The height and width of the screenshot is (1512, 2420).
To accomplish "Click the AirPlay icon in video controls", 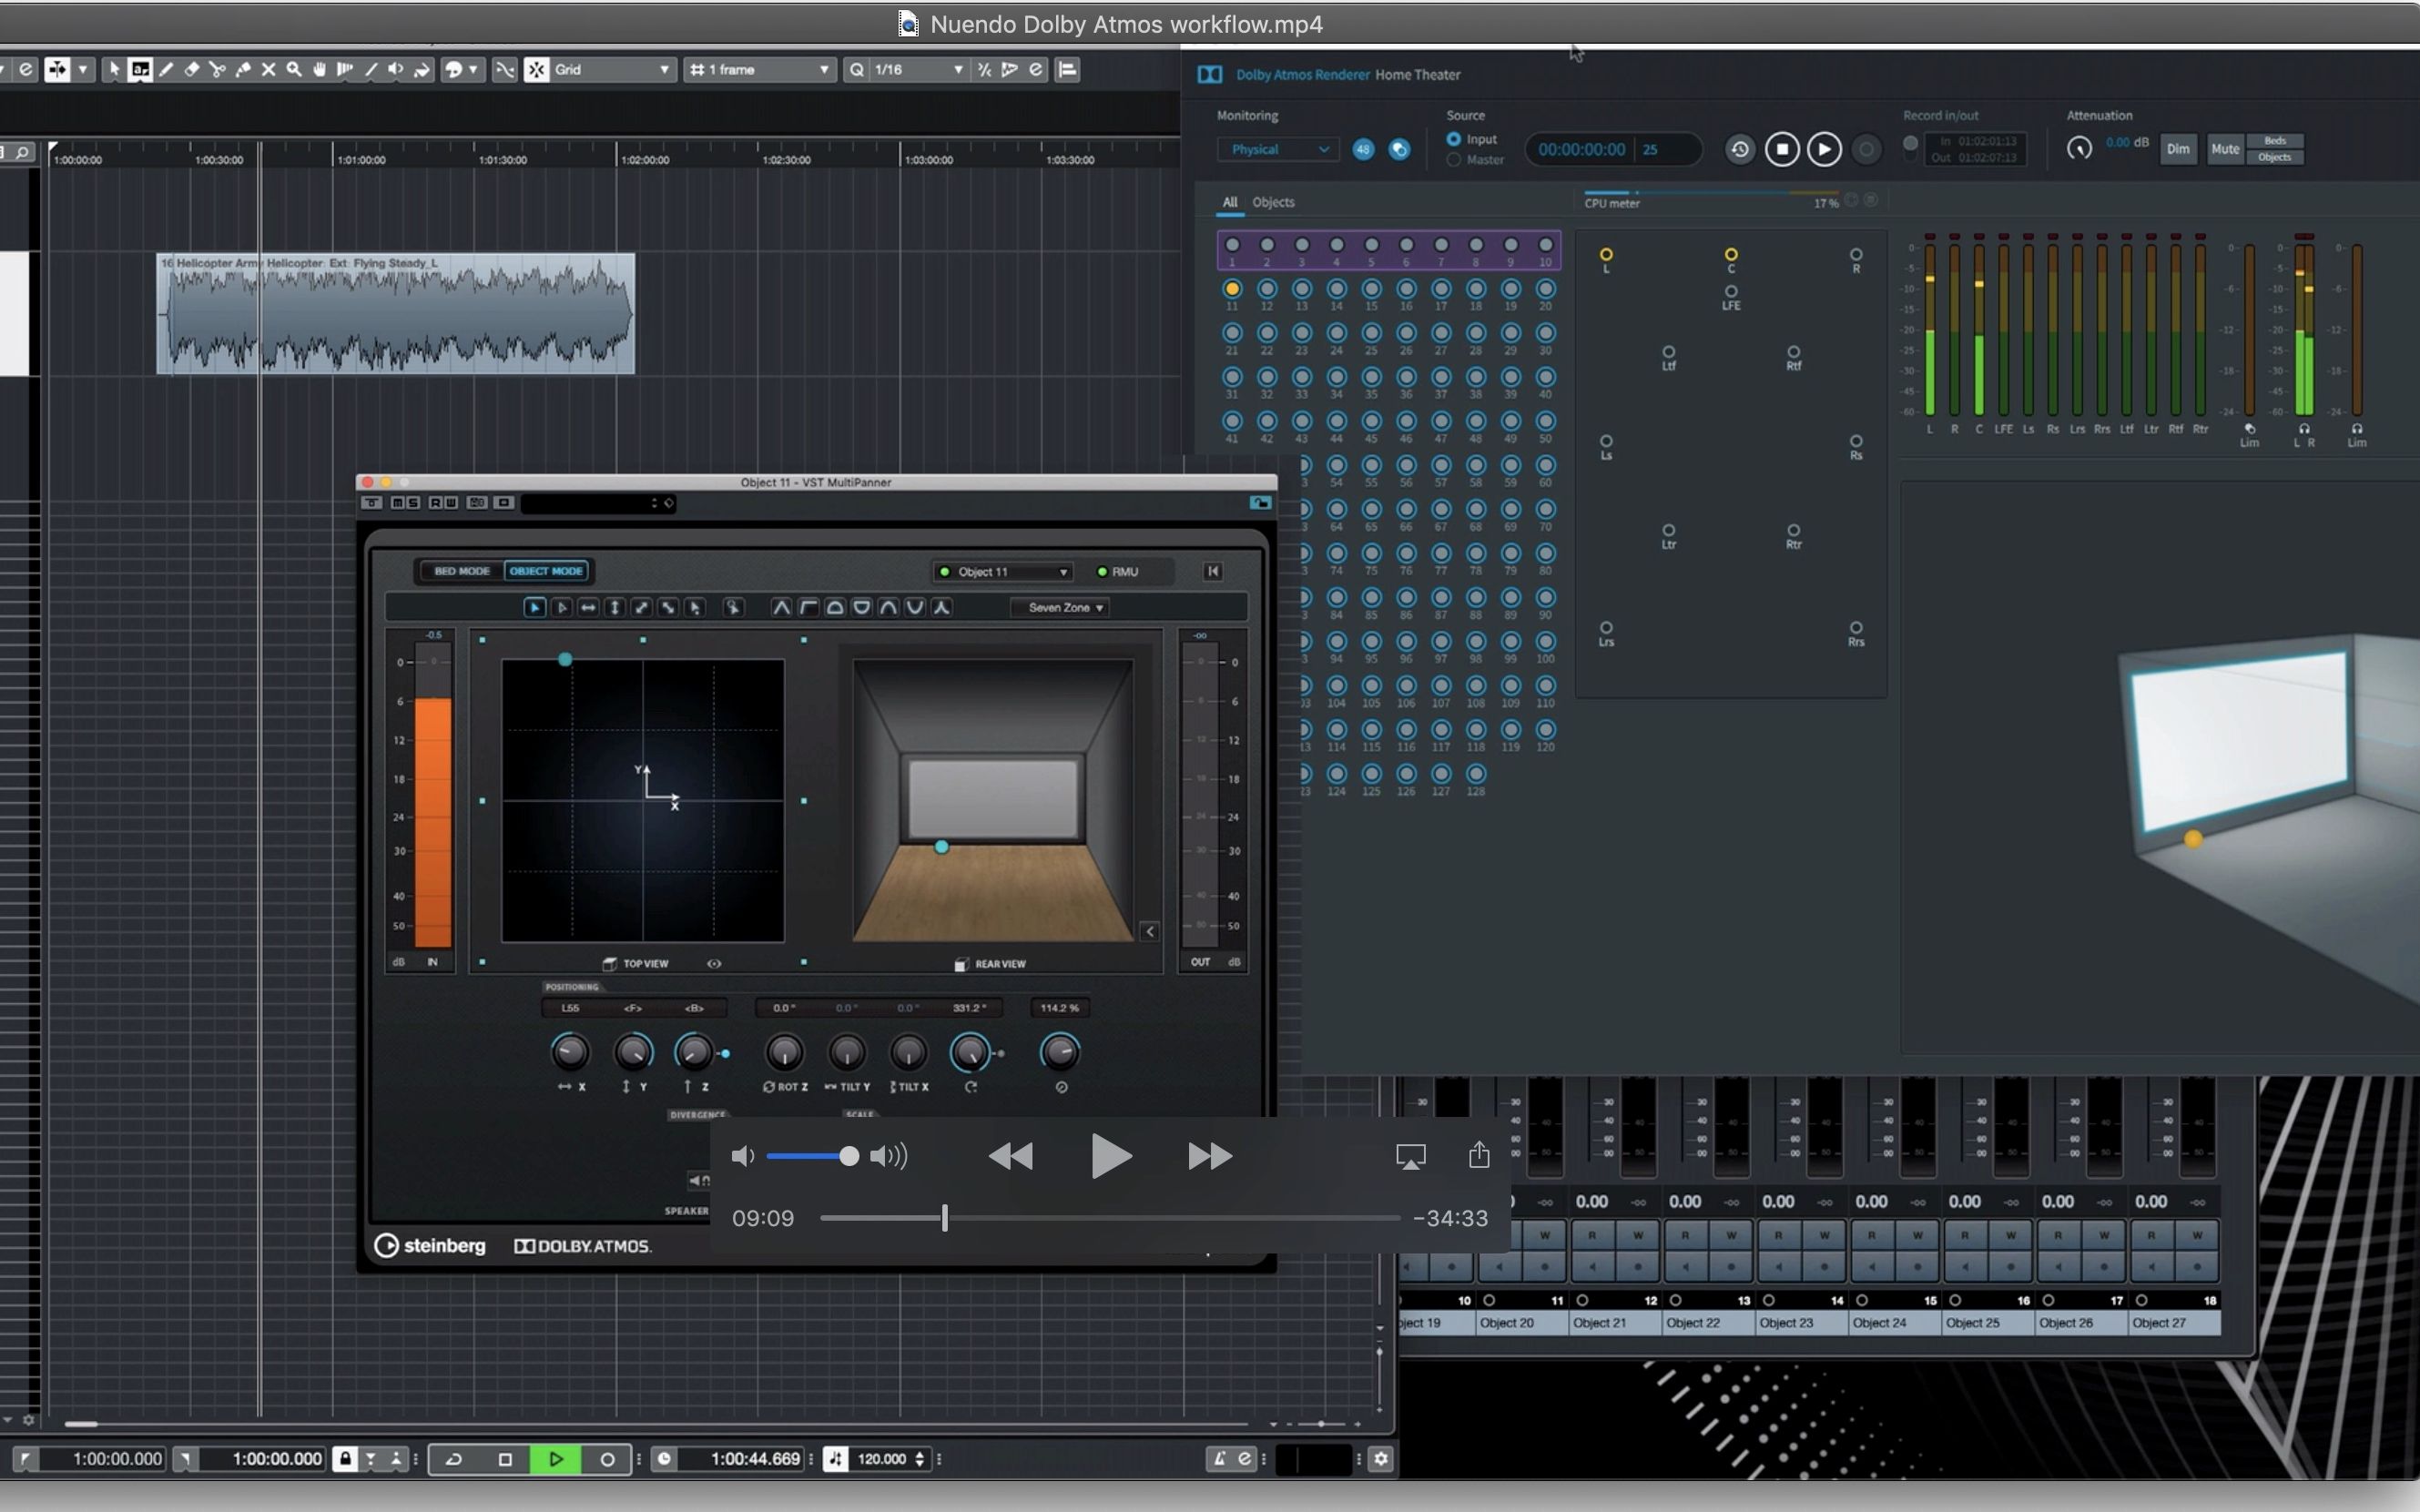I will pos(1411,1157).
